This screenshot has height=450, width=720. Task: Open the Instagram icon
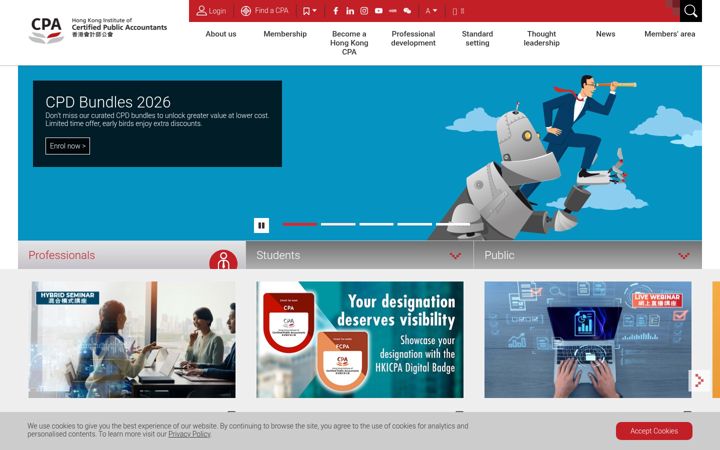(364, 11)
